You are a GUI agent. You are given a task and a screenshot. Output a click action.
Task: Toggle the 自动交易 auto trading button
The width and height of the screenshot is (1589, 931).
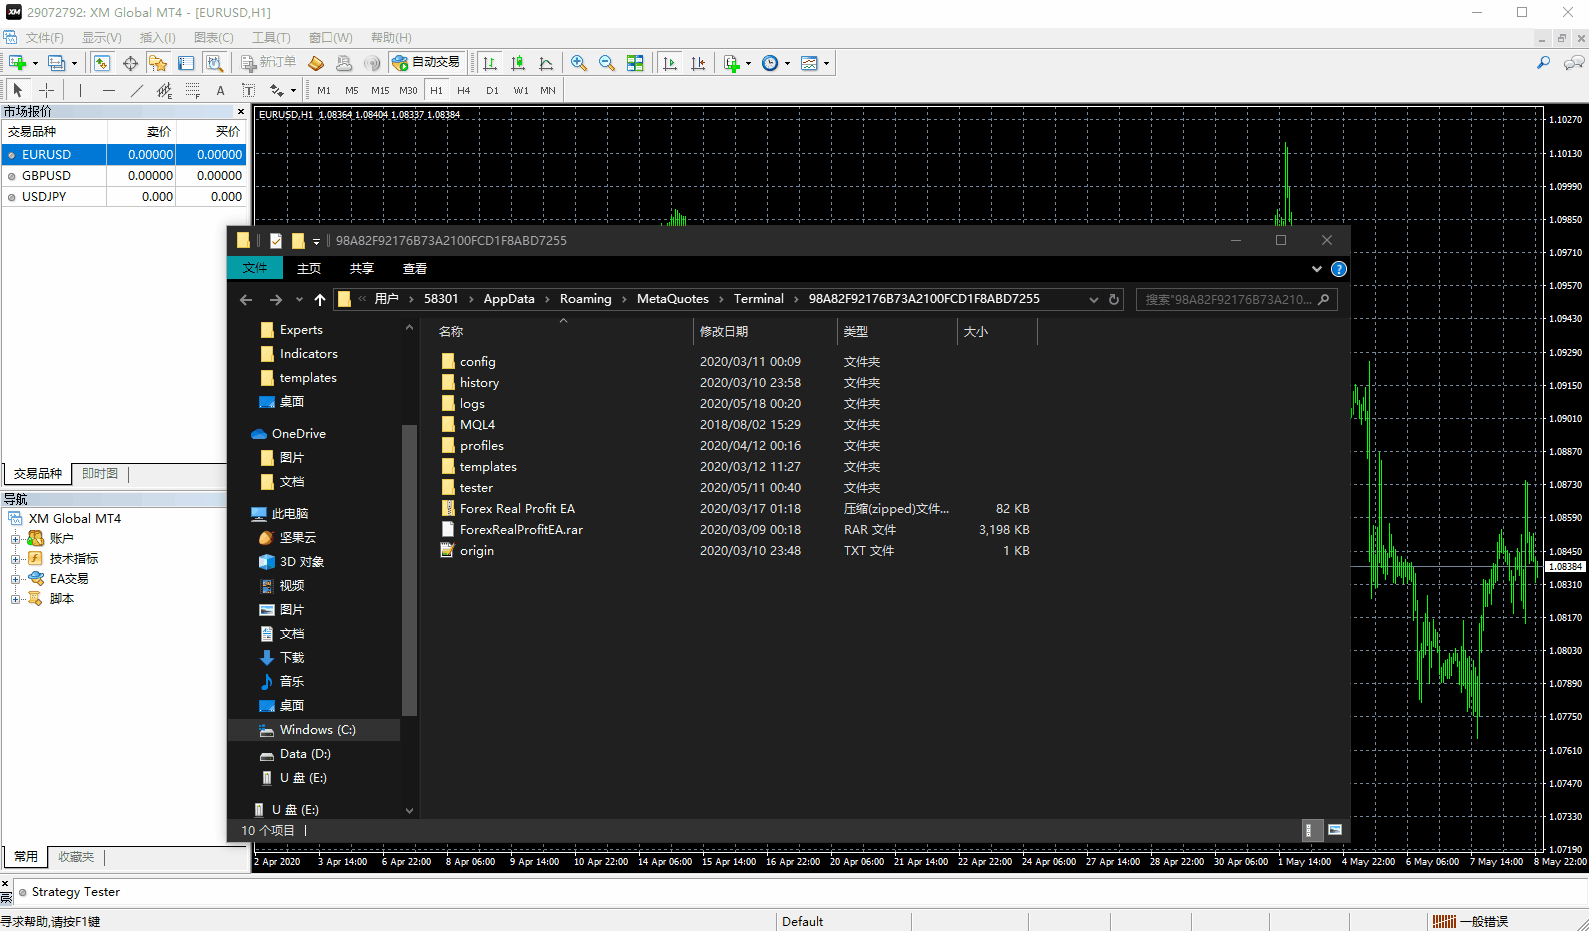point(427,63)
